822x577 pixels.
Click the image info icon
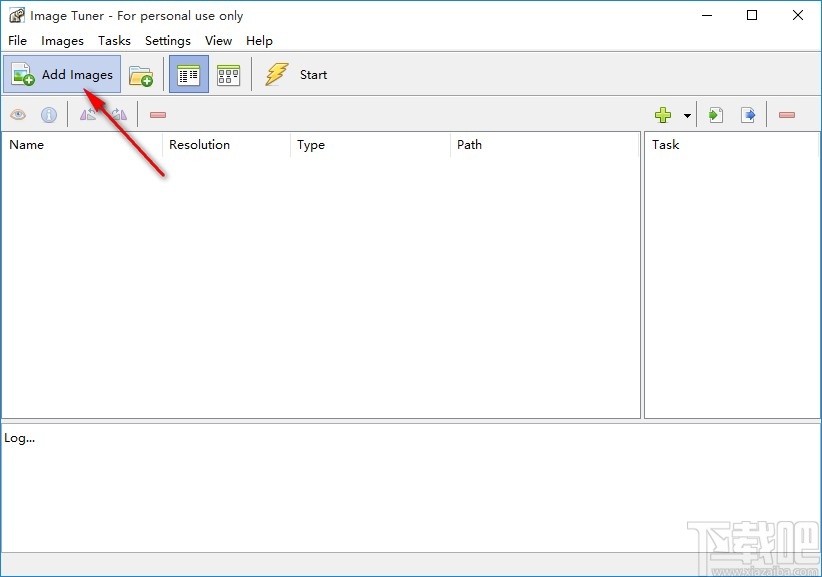point(49,115)
